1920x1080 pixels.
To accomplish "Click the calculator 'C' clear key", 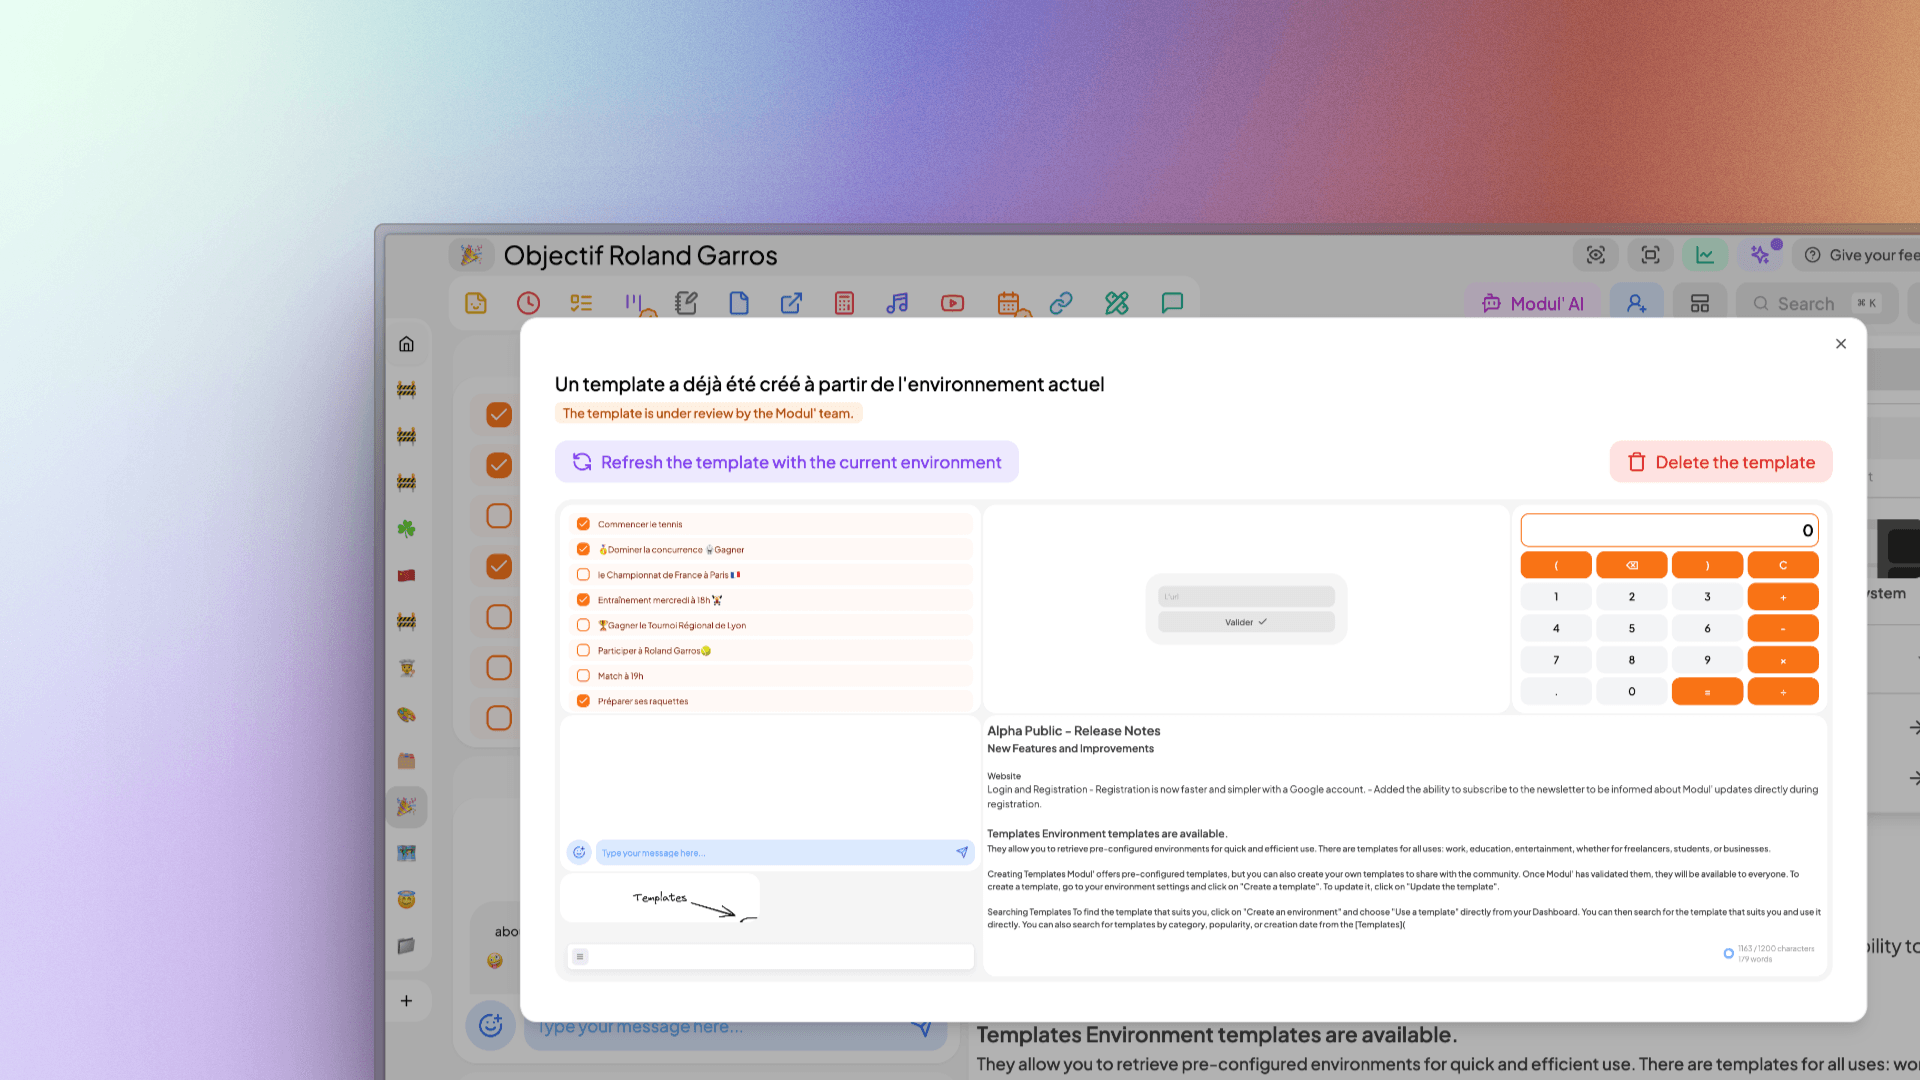I will [1783, 565].
